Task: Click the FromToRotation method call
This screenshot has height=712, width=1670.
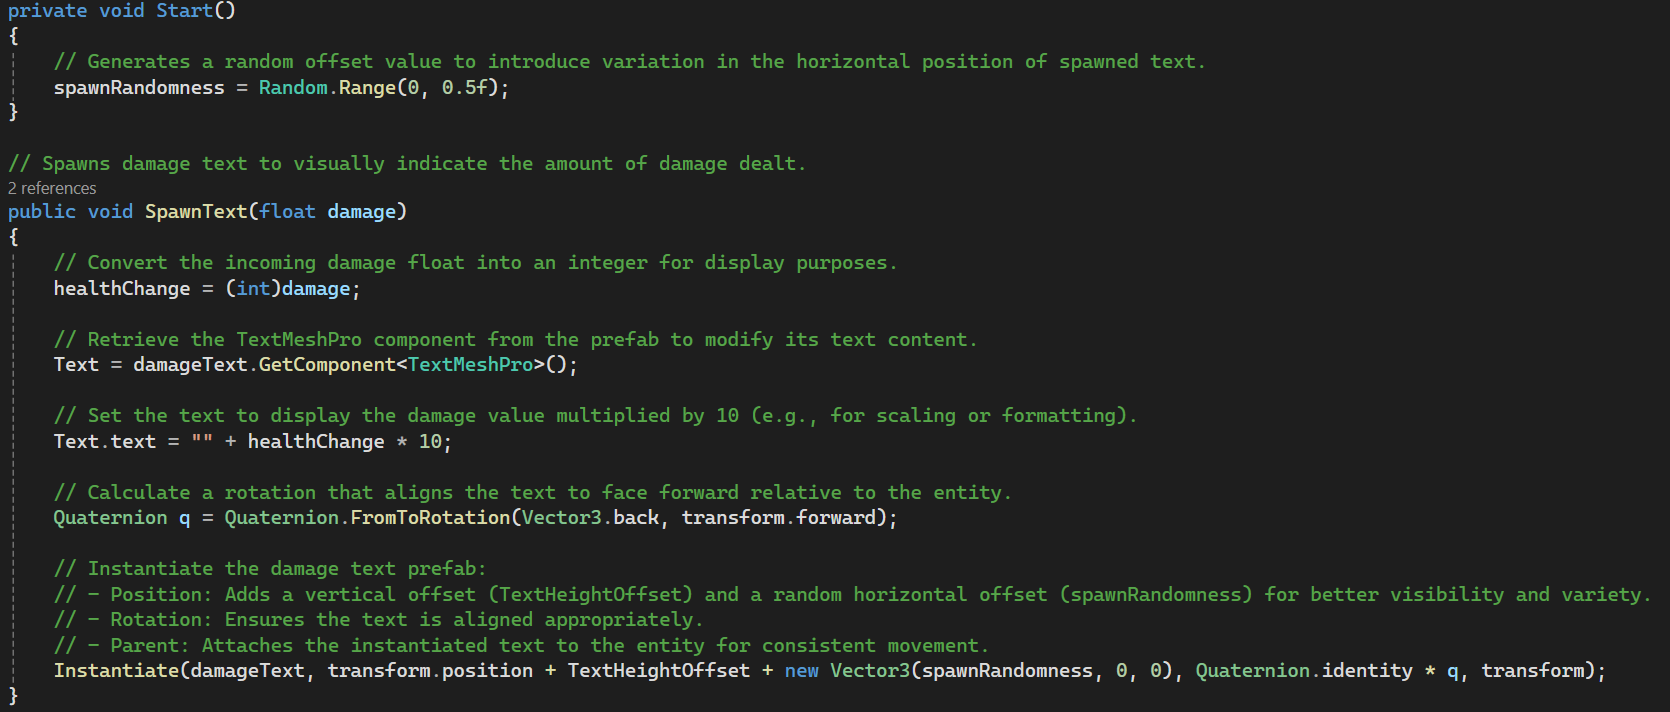Action: (x=430, y=517)
